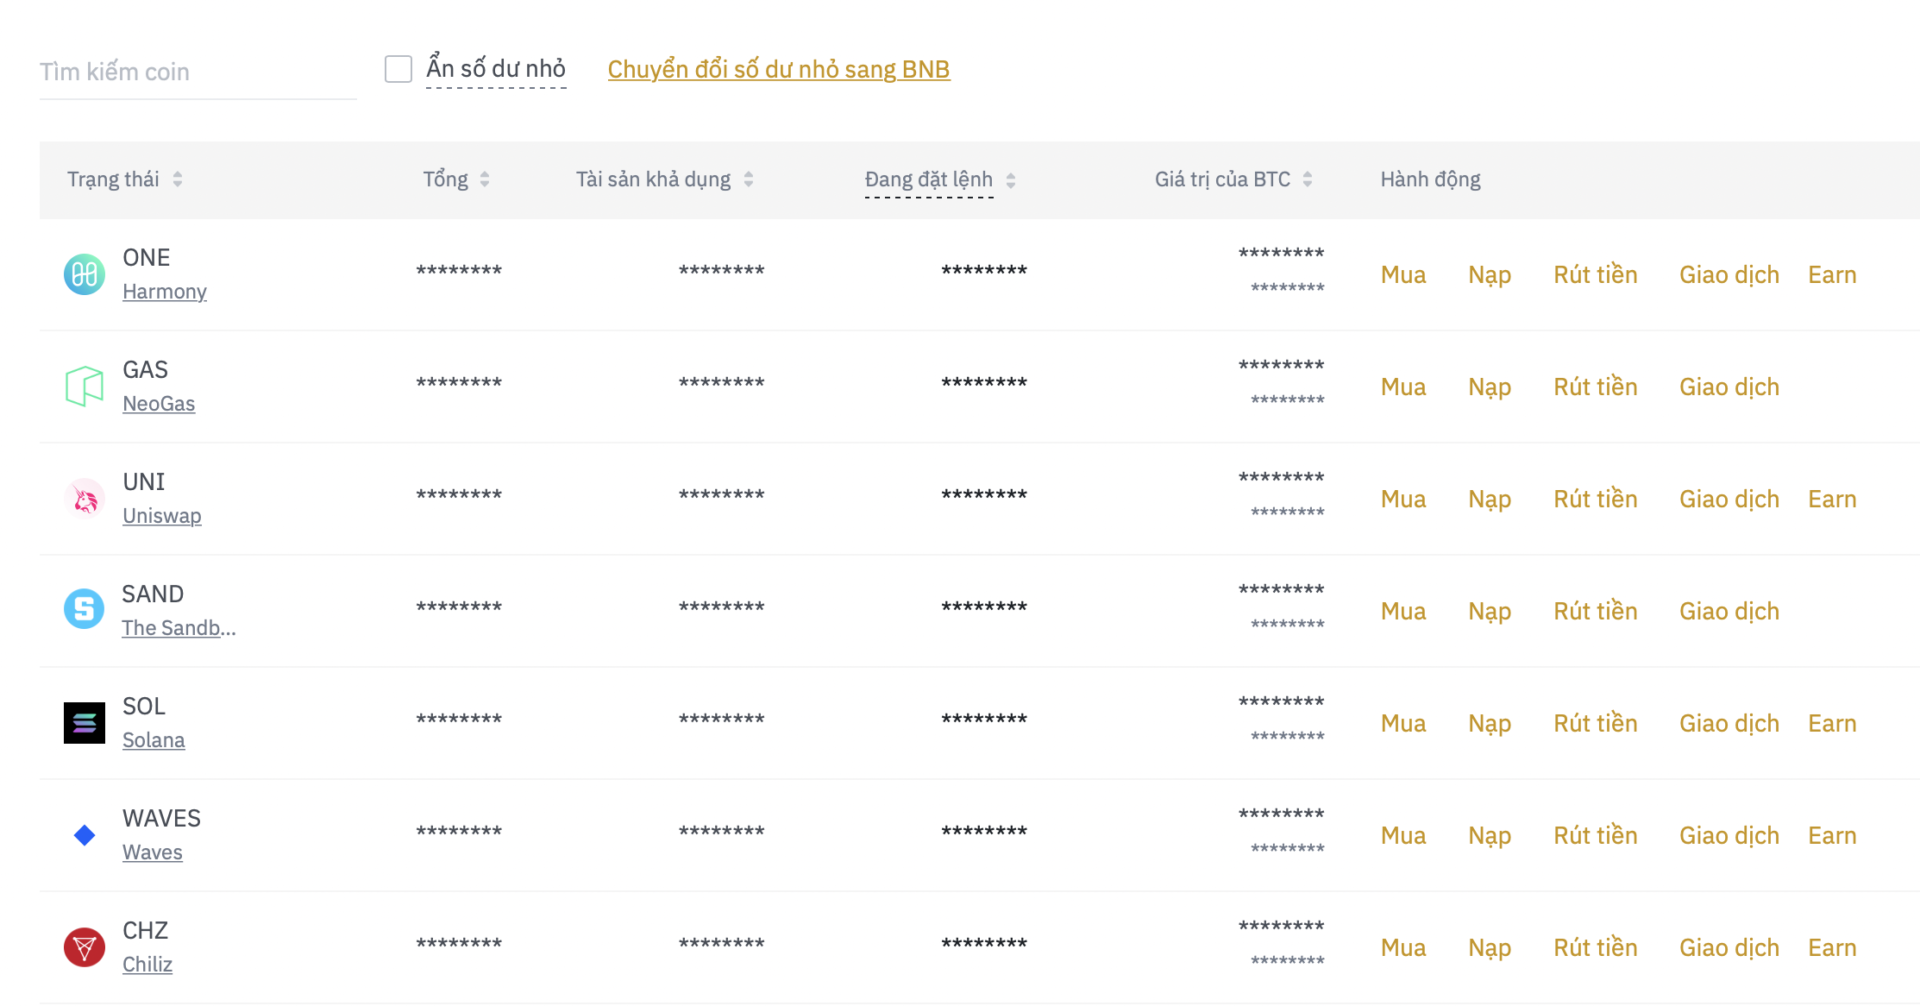Click Mua in the WAVES row

(x=1403, y=835)
